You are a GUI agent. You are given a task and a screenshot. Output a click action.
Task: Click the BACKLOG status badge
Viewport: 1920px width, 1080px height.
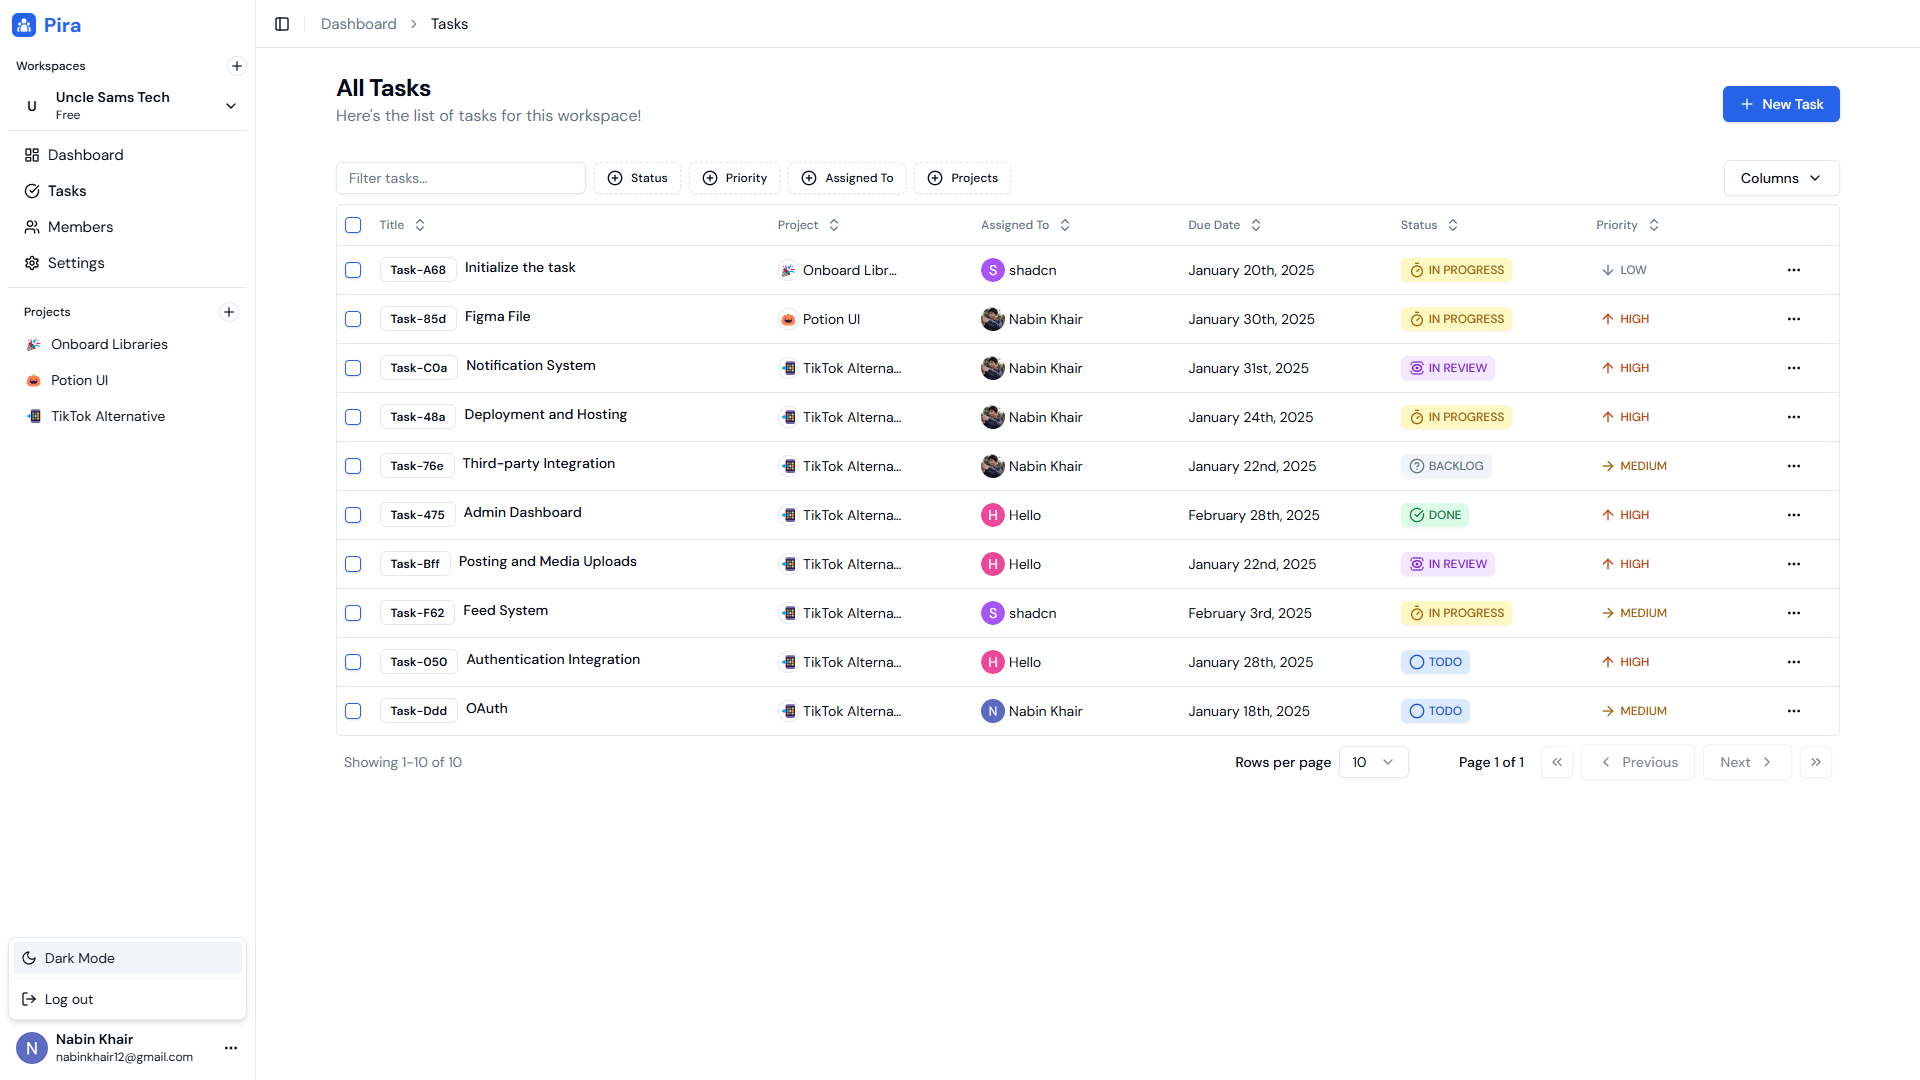tap(1446, 466)
